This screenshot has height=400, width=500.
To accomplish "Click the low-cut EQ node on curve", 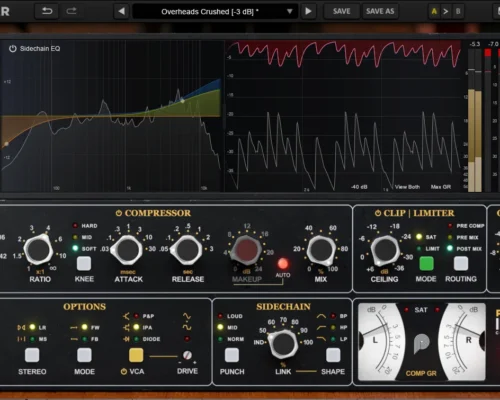I will click(x=6, y=144).
